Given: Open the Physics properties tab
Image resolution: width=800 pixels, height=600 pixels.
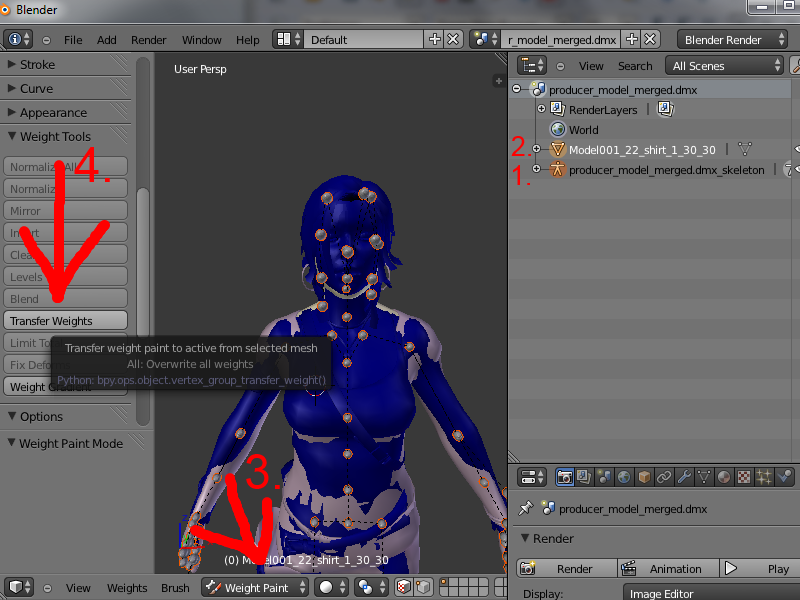Looking at the screenshot, I should tap(784, 477).
